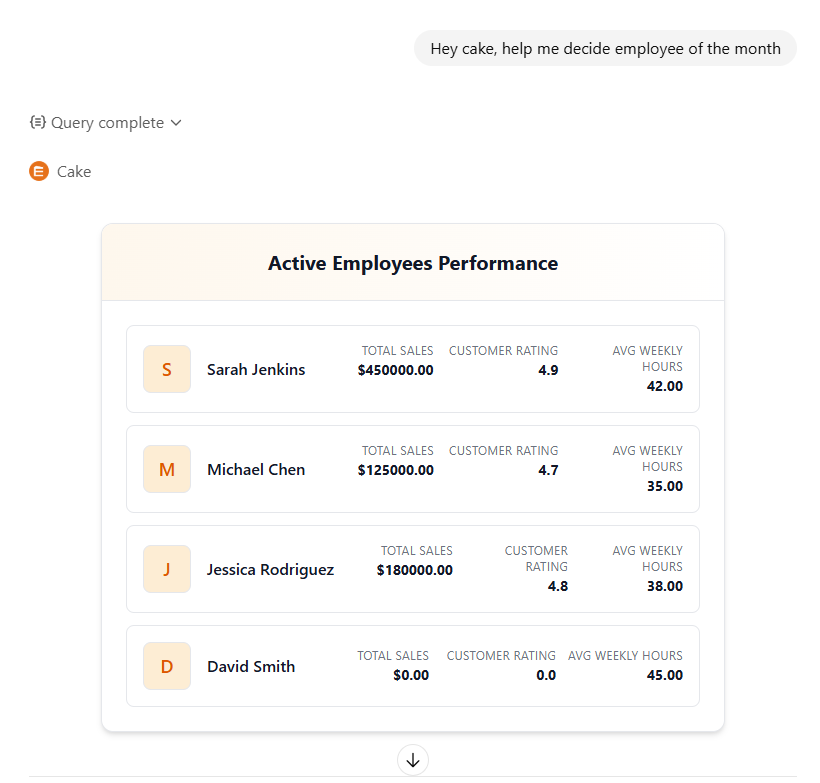Click David Smith's D avatar
This screenshot has width=820, height=783.
(x=167, y=666)
